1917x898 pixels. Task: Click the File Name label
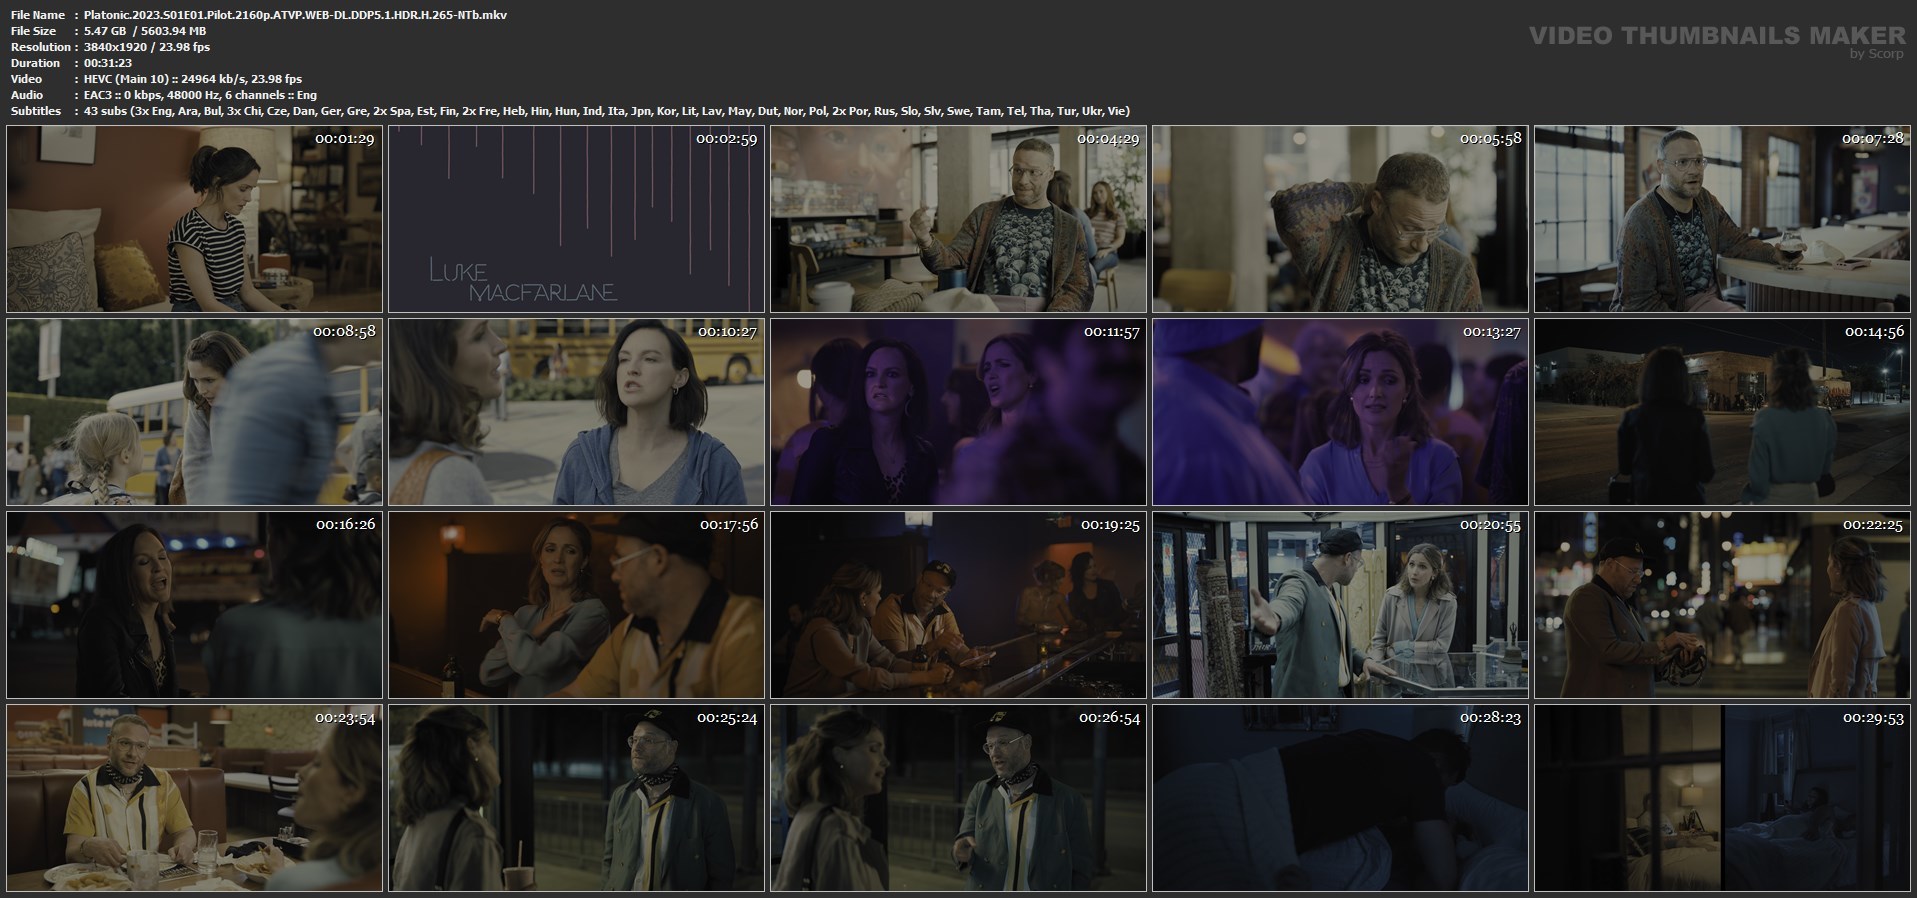37,15
